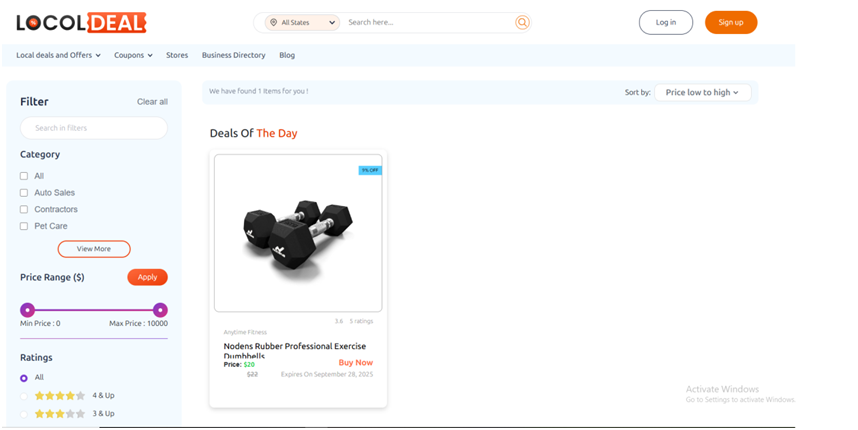Click the Sign up button
Screen dimensions: 858x430
coord(730,22)
